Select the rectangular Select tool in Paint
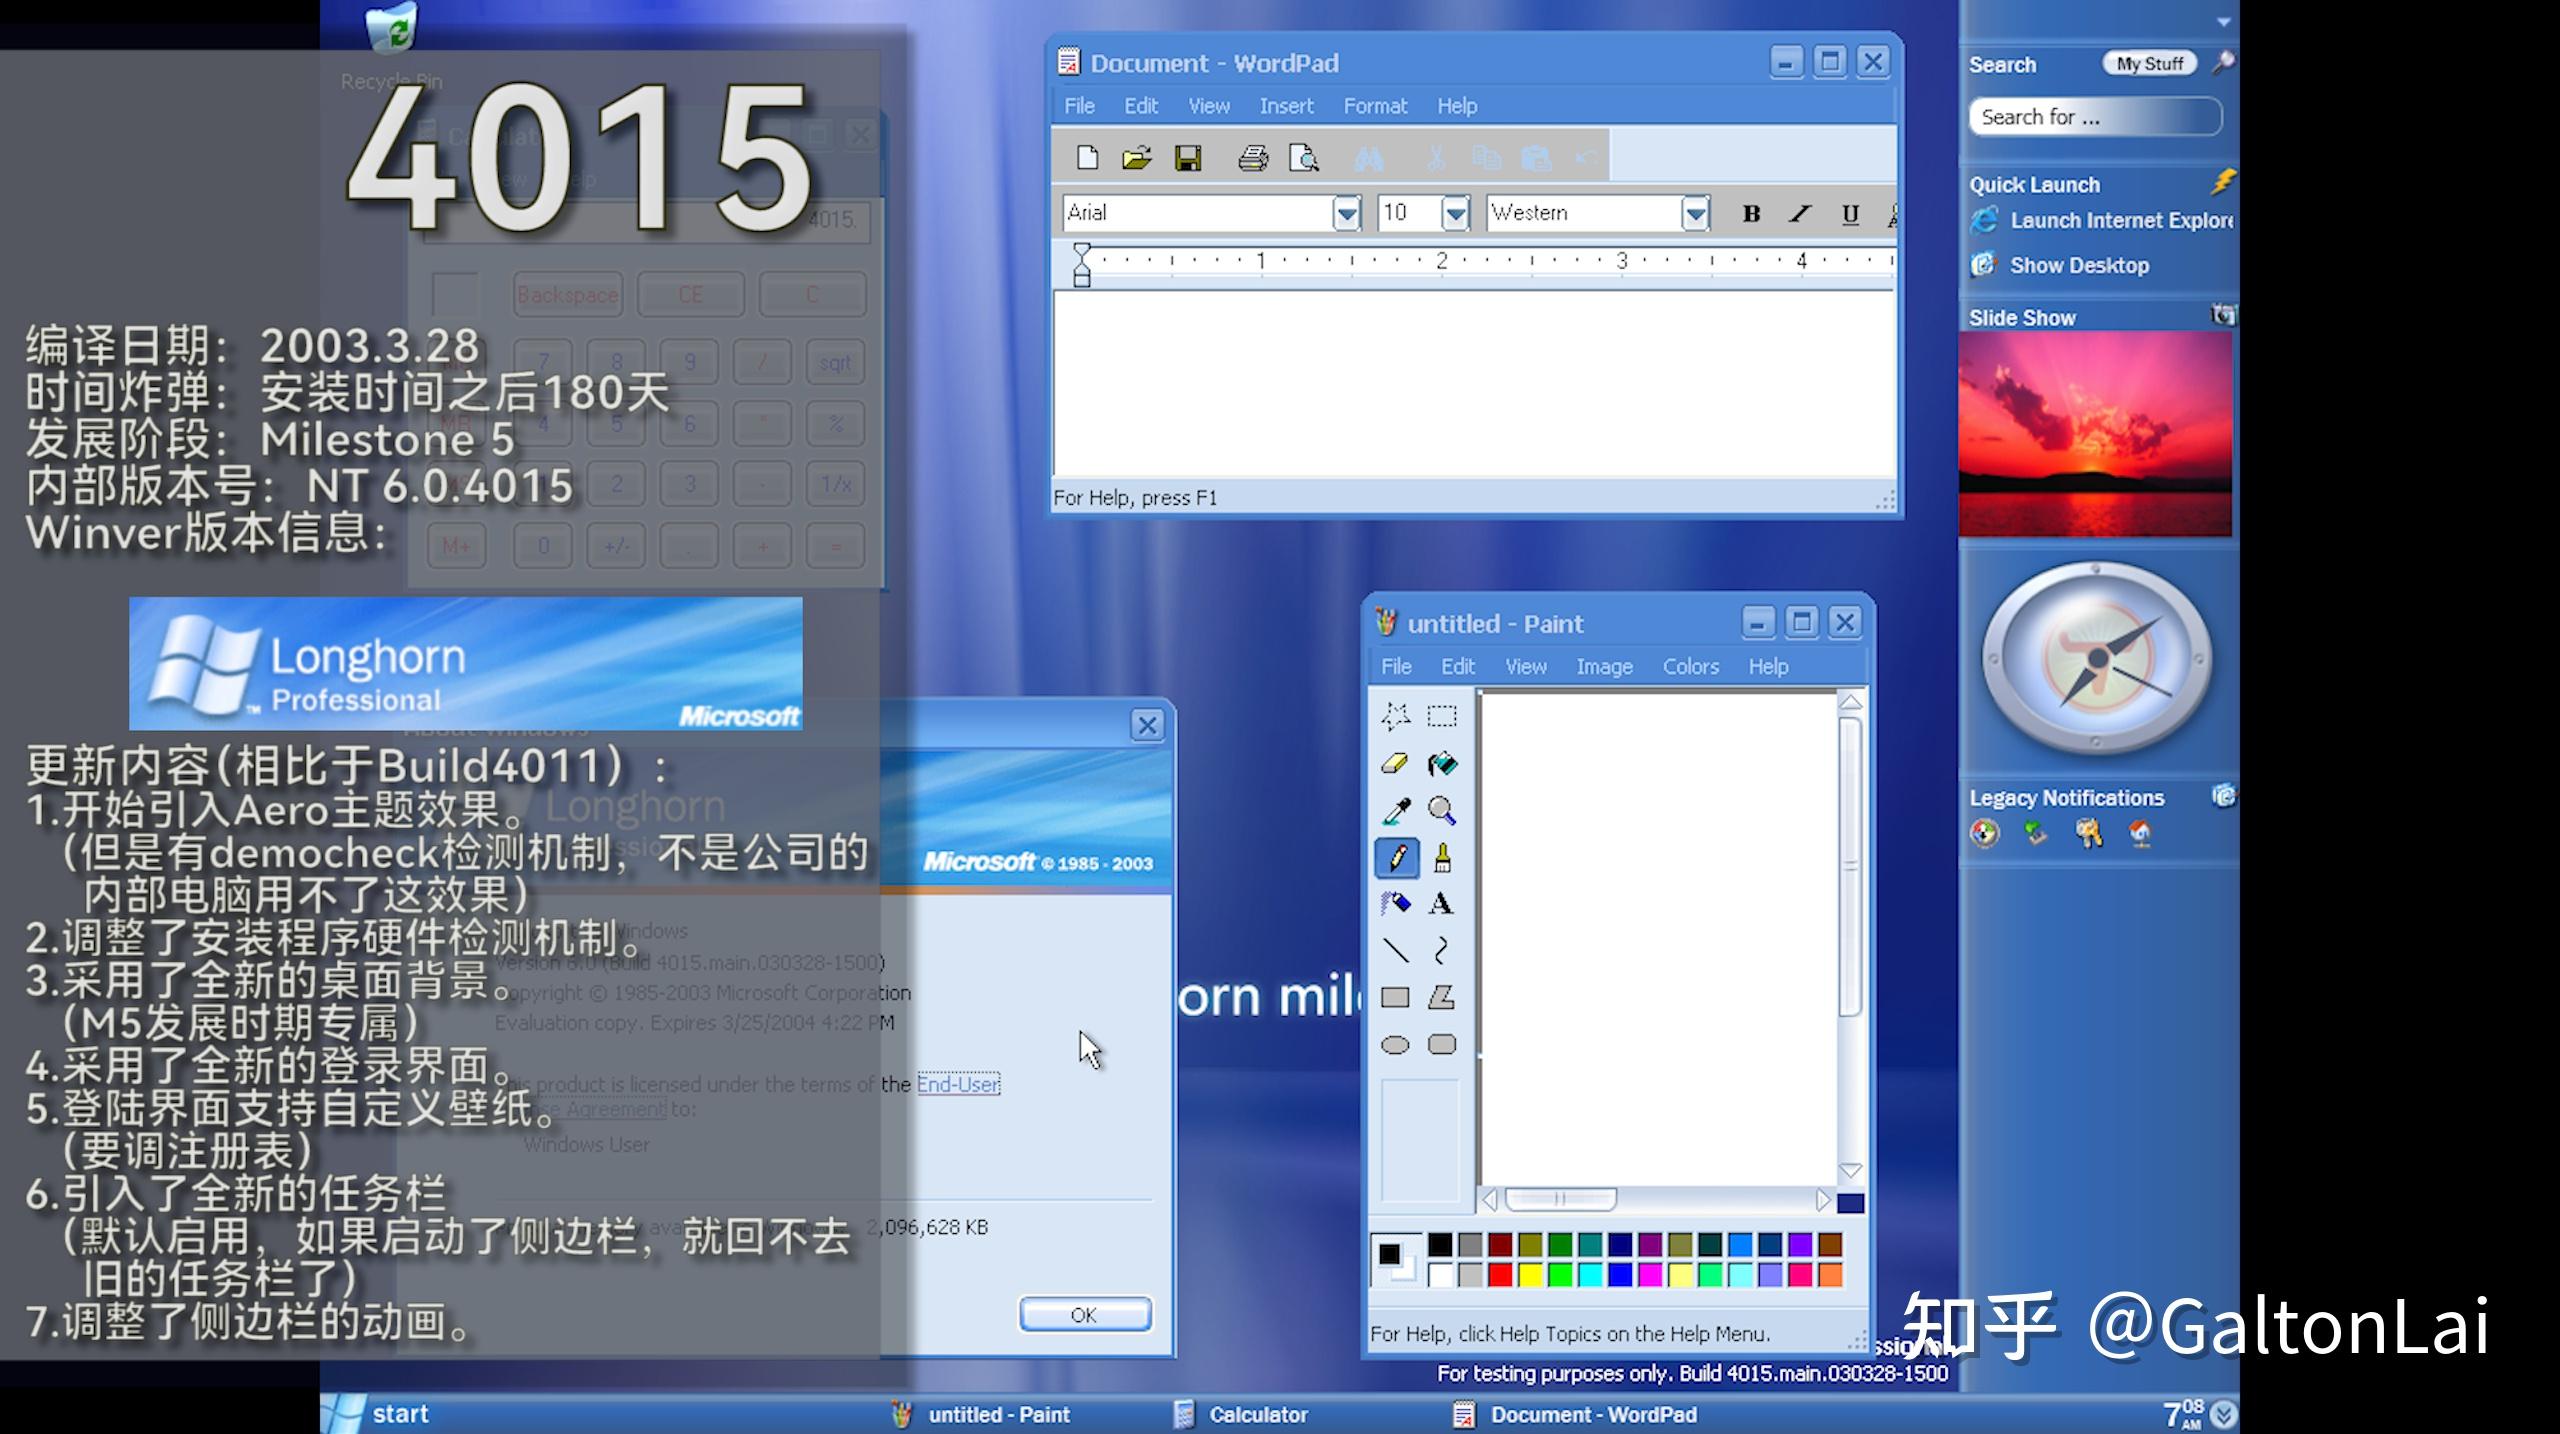This screenshot has height=1434, width=2560. click(x=1441, y=716)
